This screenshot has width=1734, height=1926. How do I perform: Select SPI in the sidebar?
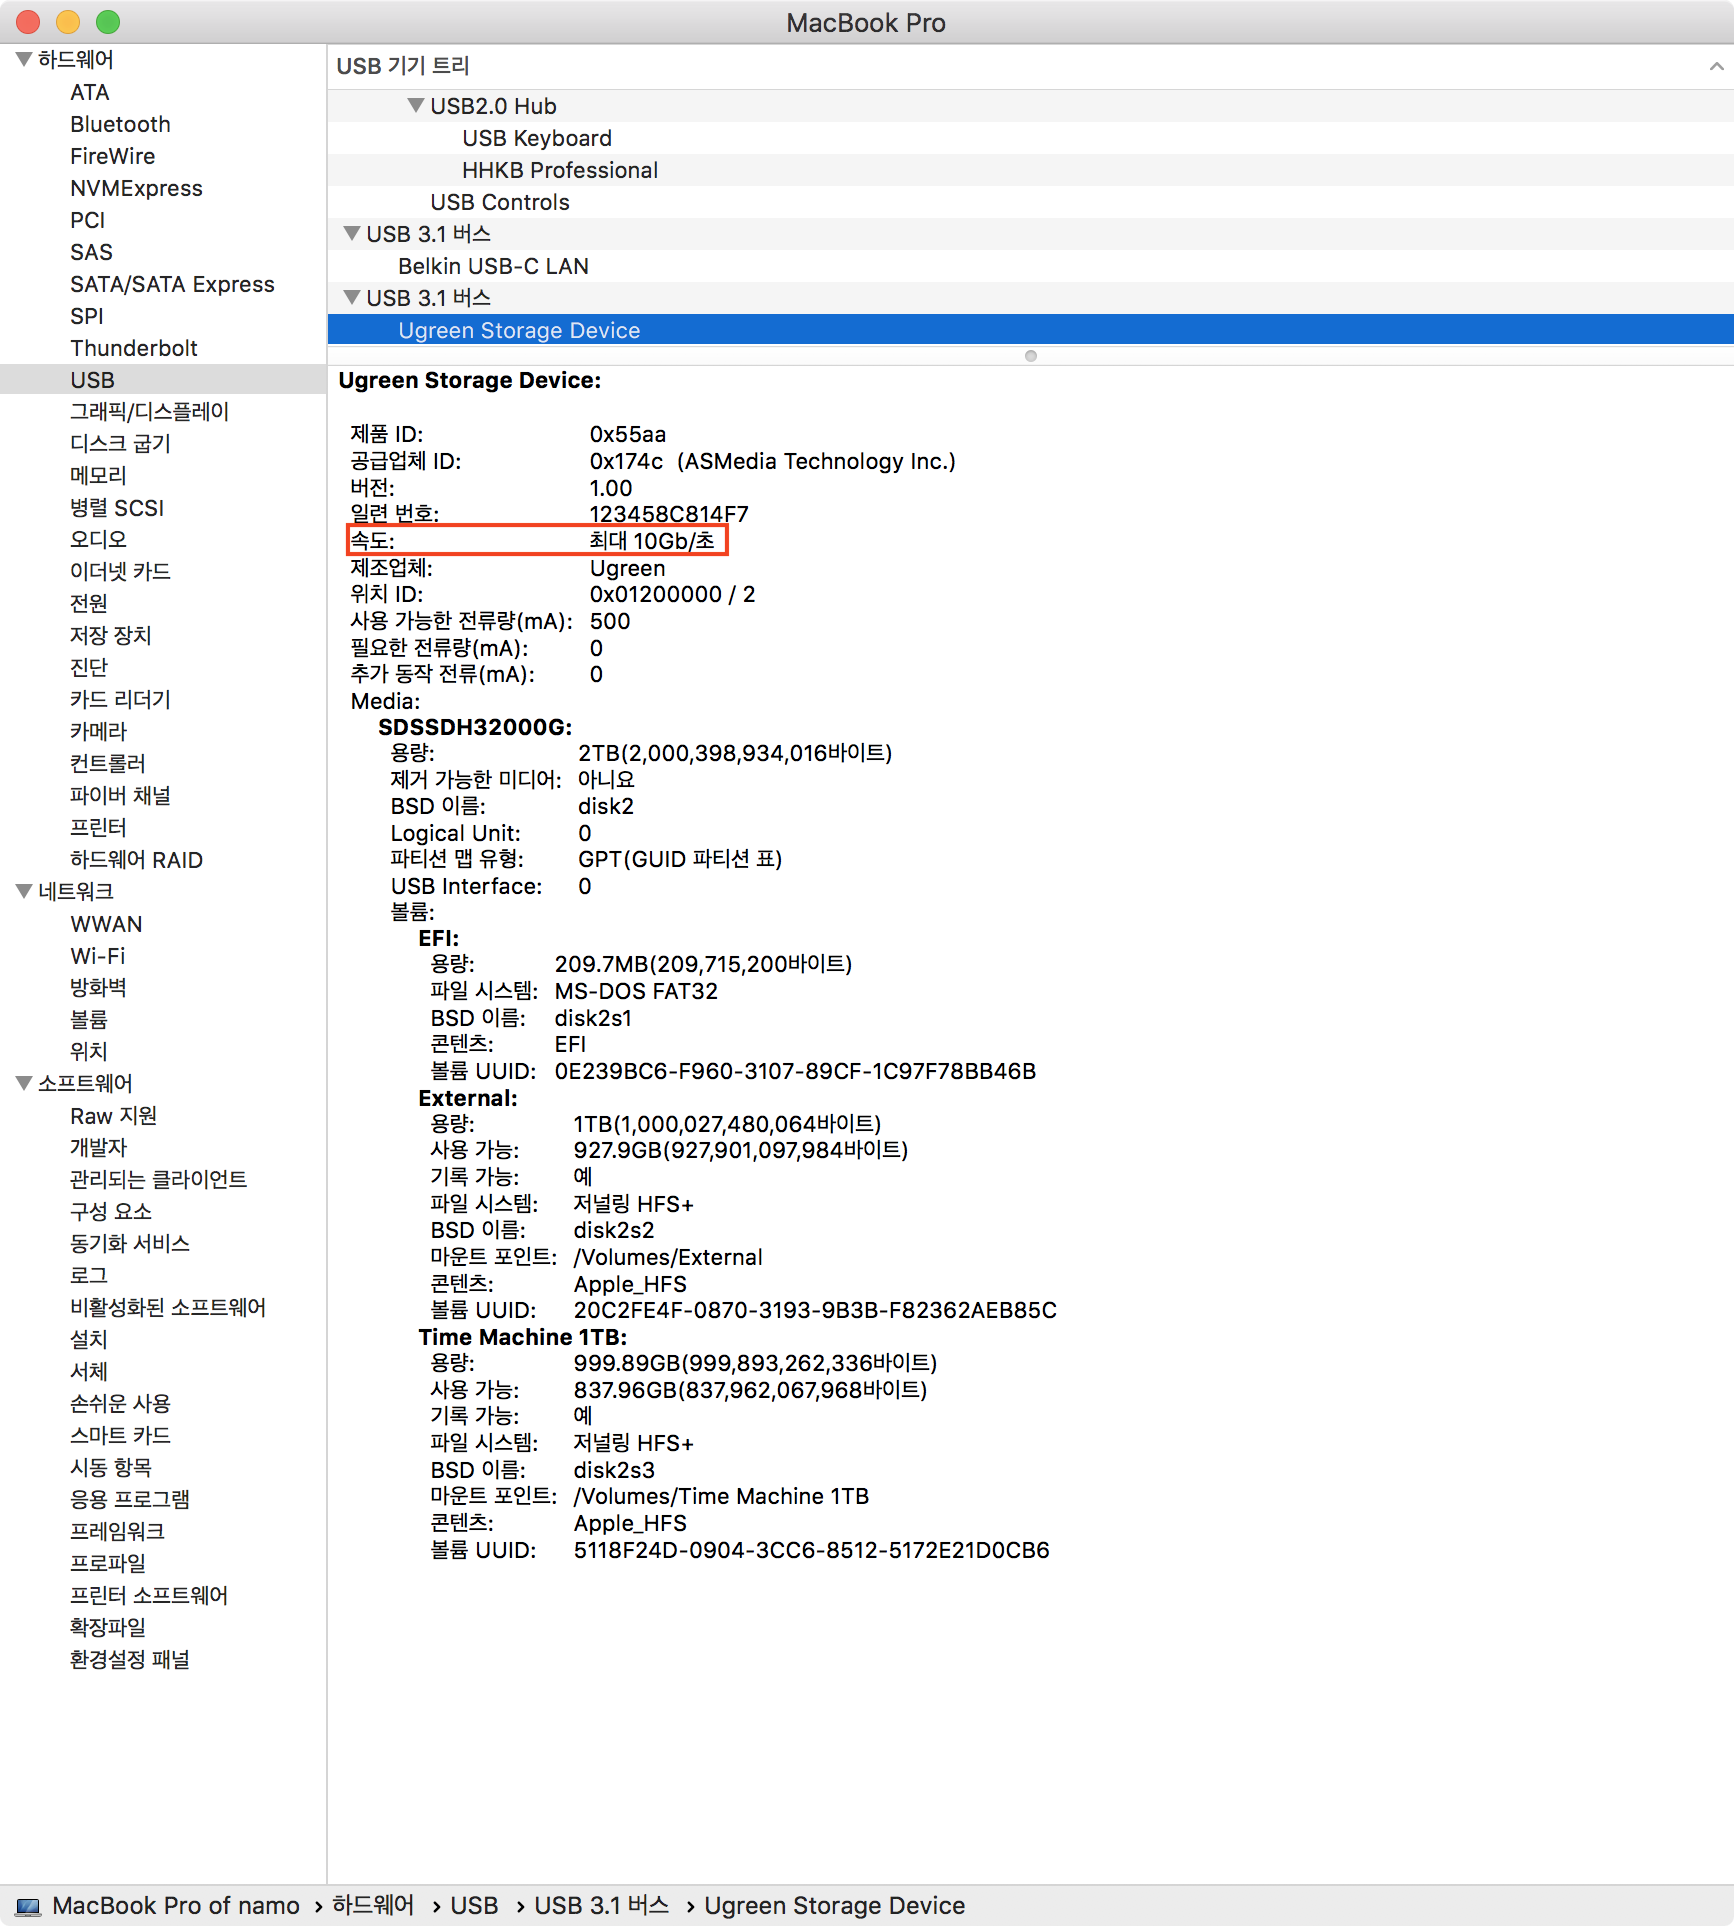coord(87,316)
